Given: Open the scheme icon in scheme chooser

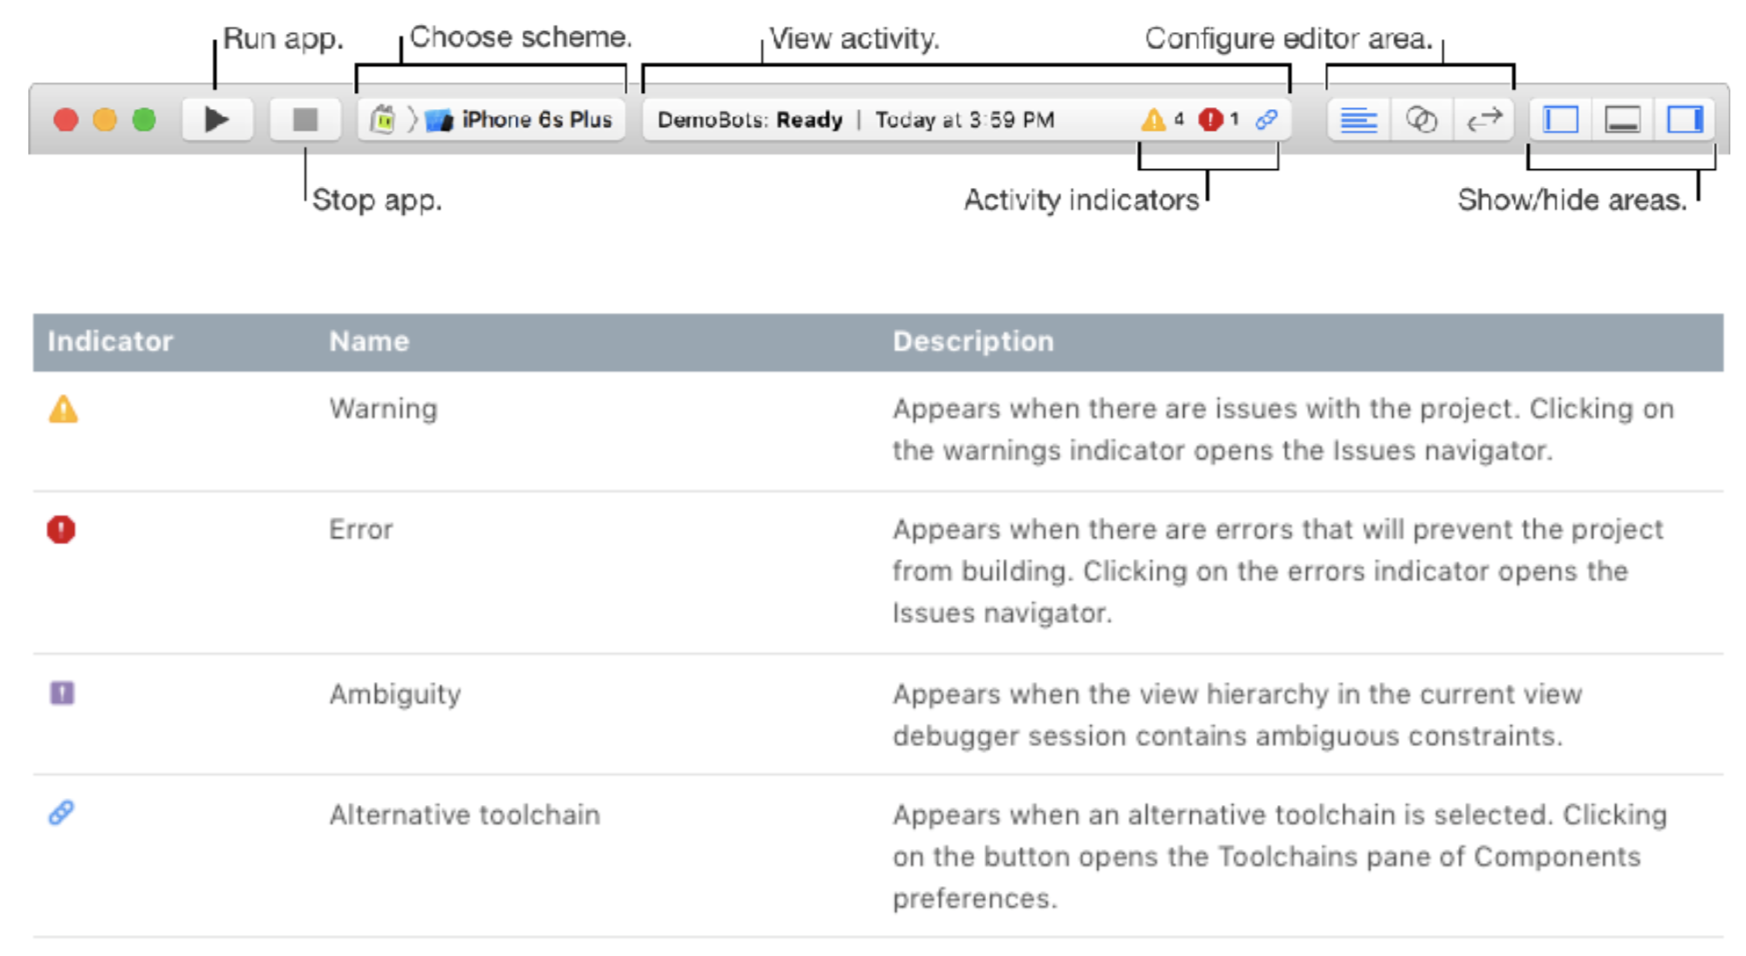Looking at the screenshot, I should (x=382, y=120).
